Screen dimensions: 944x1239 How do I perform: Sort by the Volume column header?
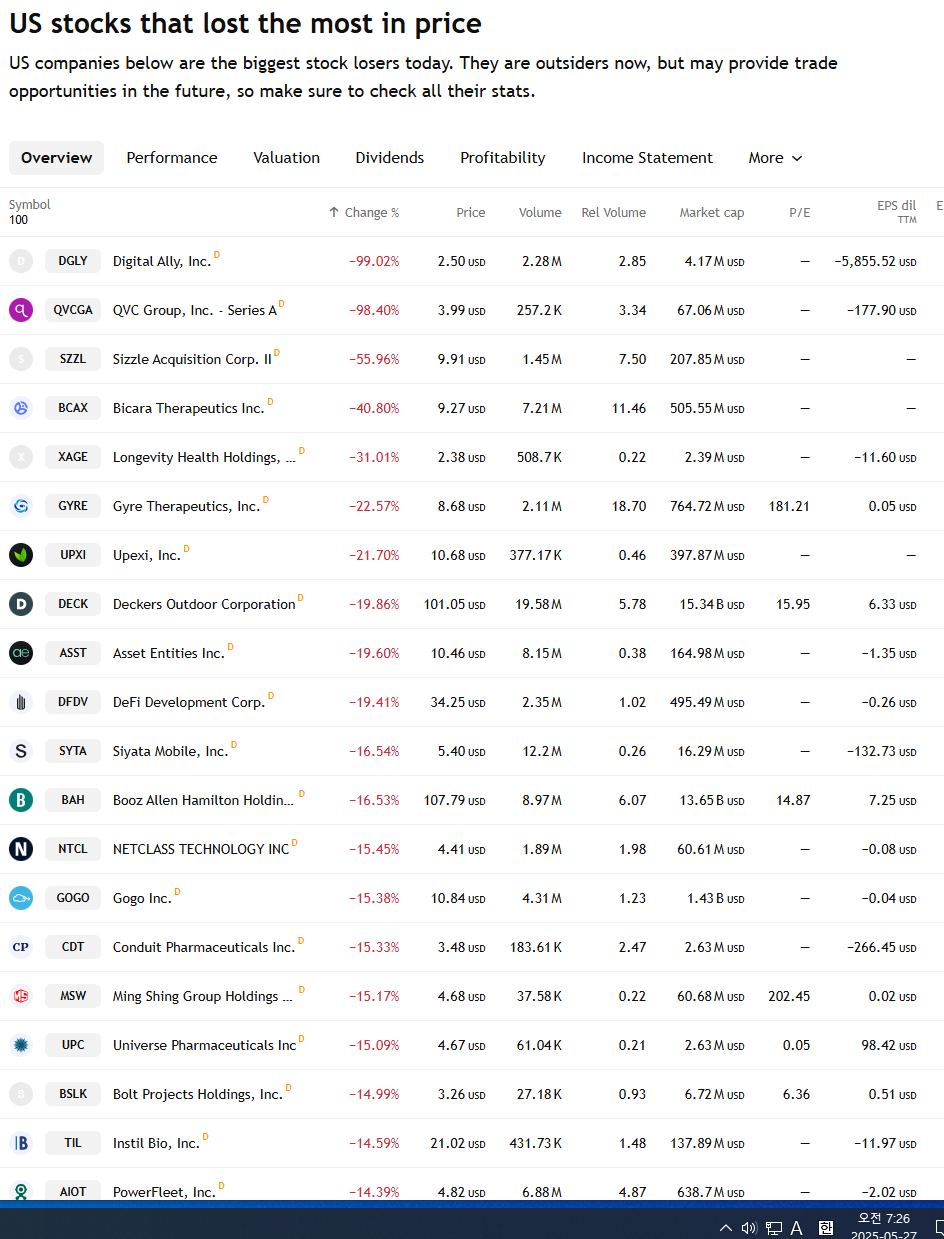tap(540, 212)
